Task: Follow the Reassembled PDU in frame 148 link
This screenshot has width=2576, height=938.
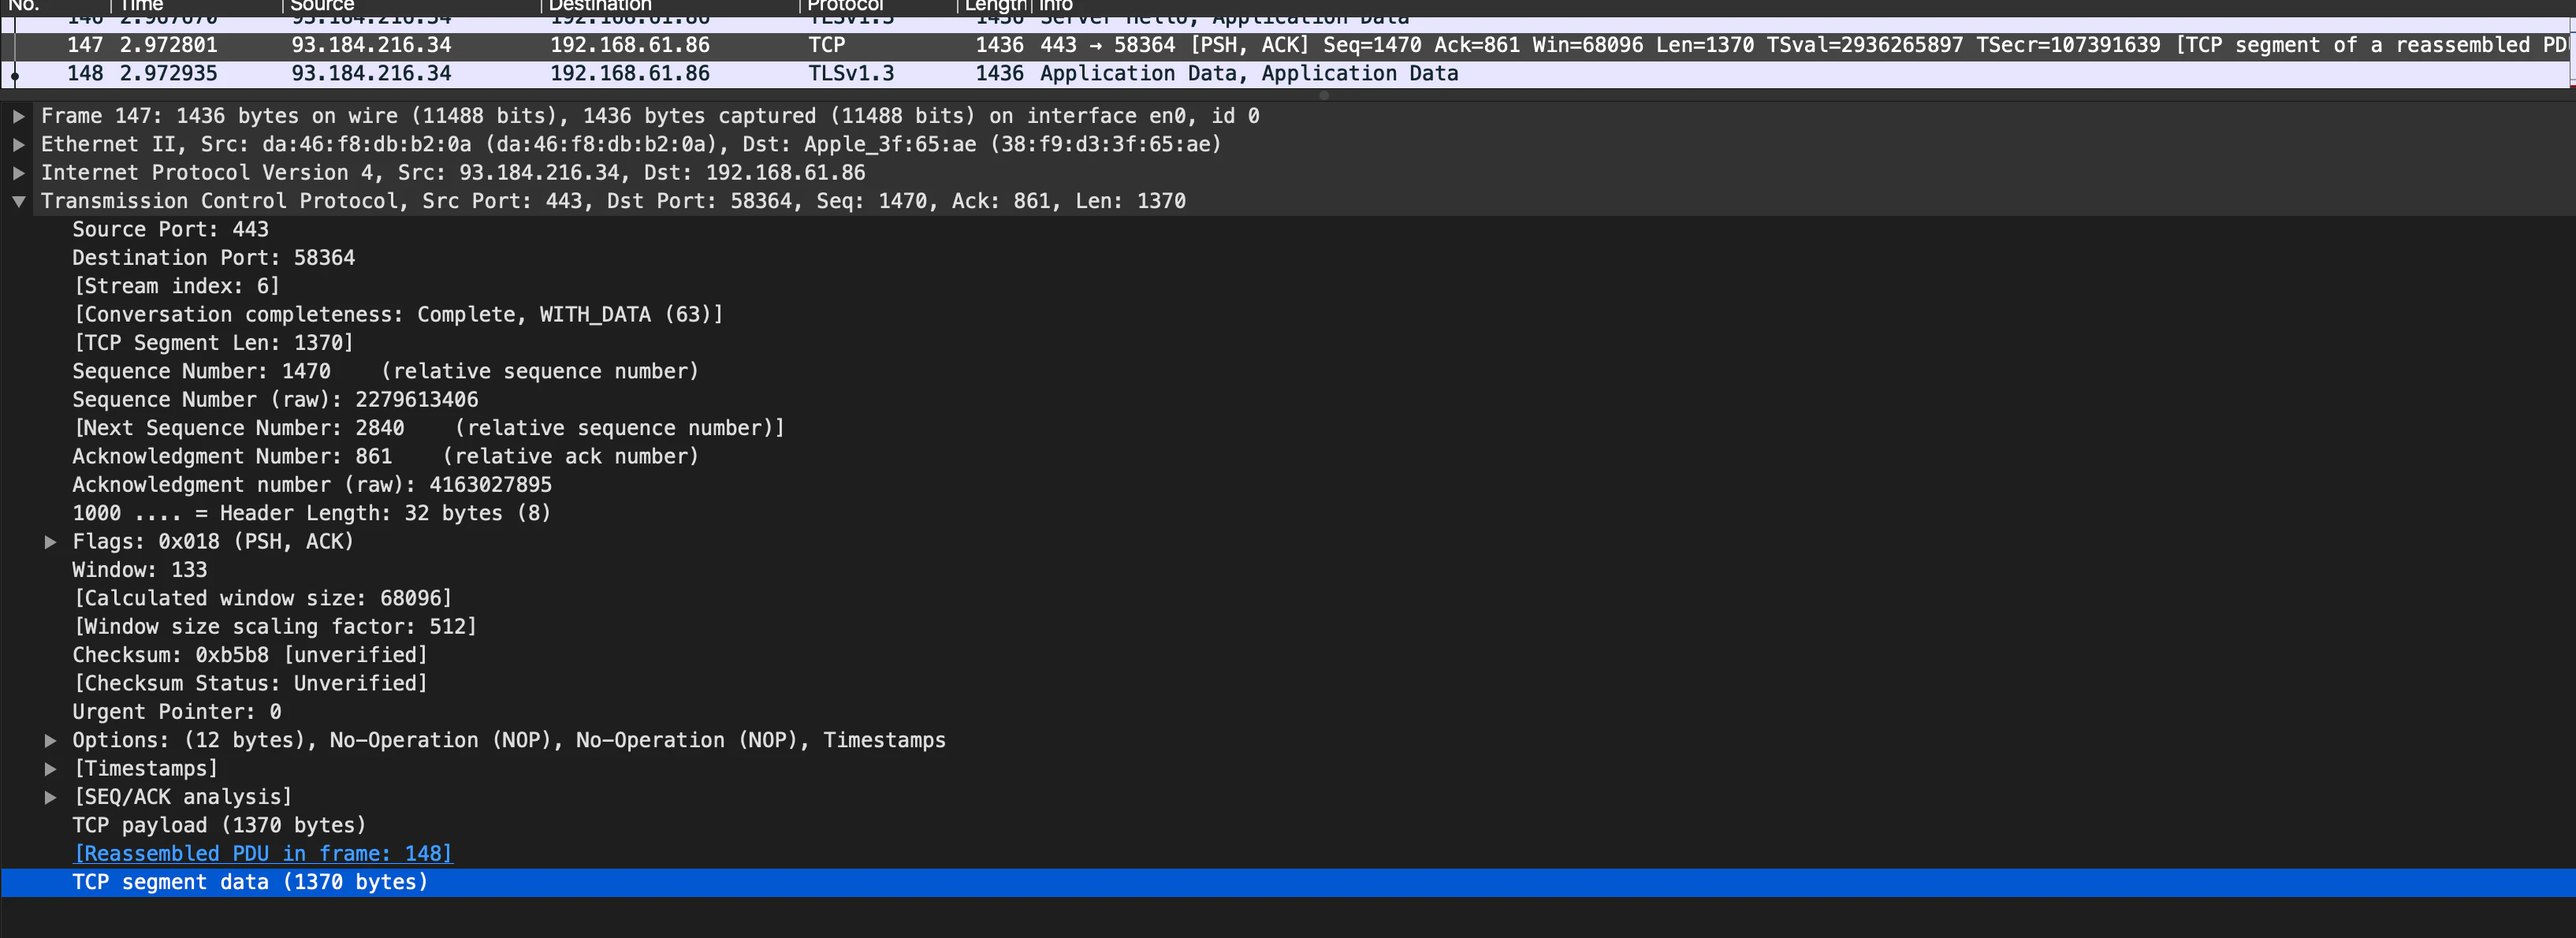Action: tap(263, 853)
